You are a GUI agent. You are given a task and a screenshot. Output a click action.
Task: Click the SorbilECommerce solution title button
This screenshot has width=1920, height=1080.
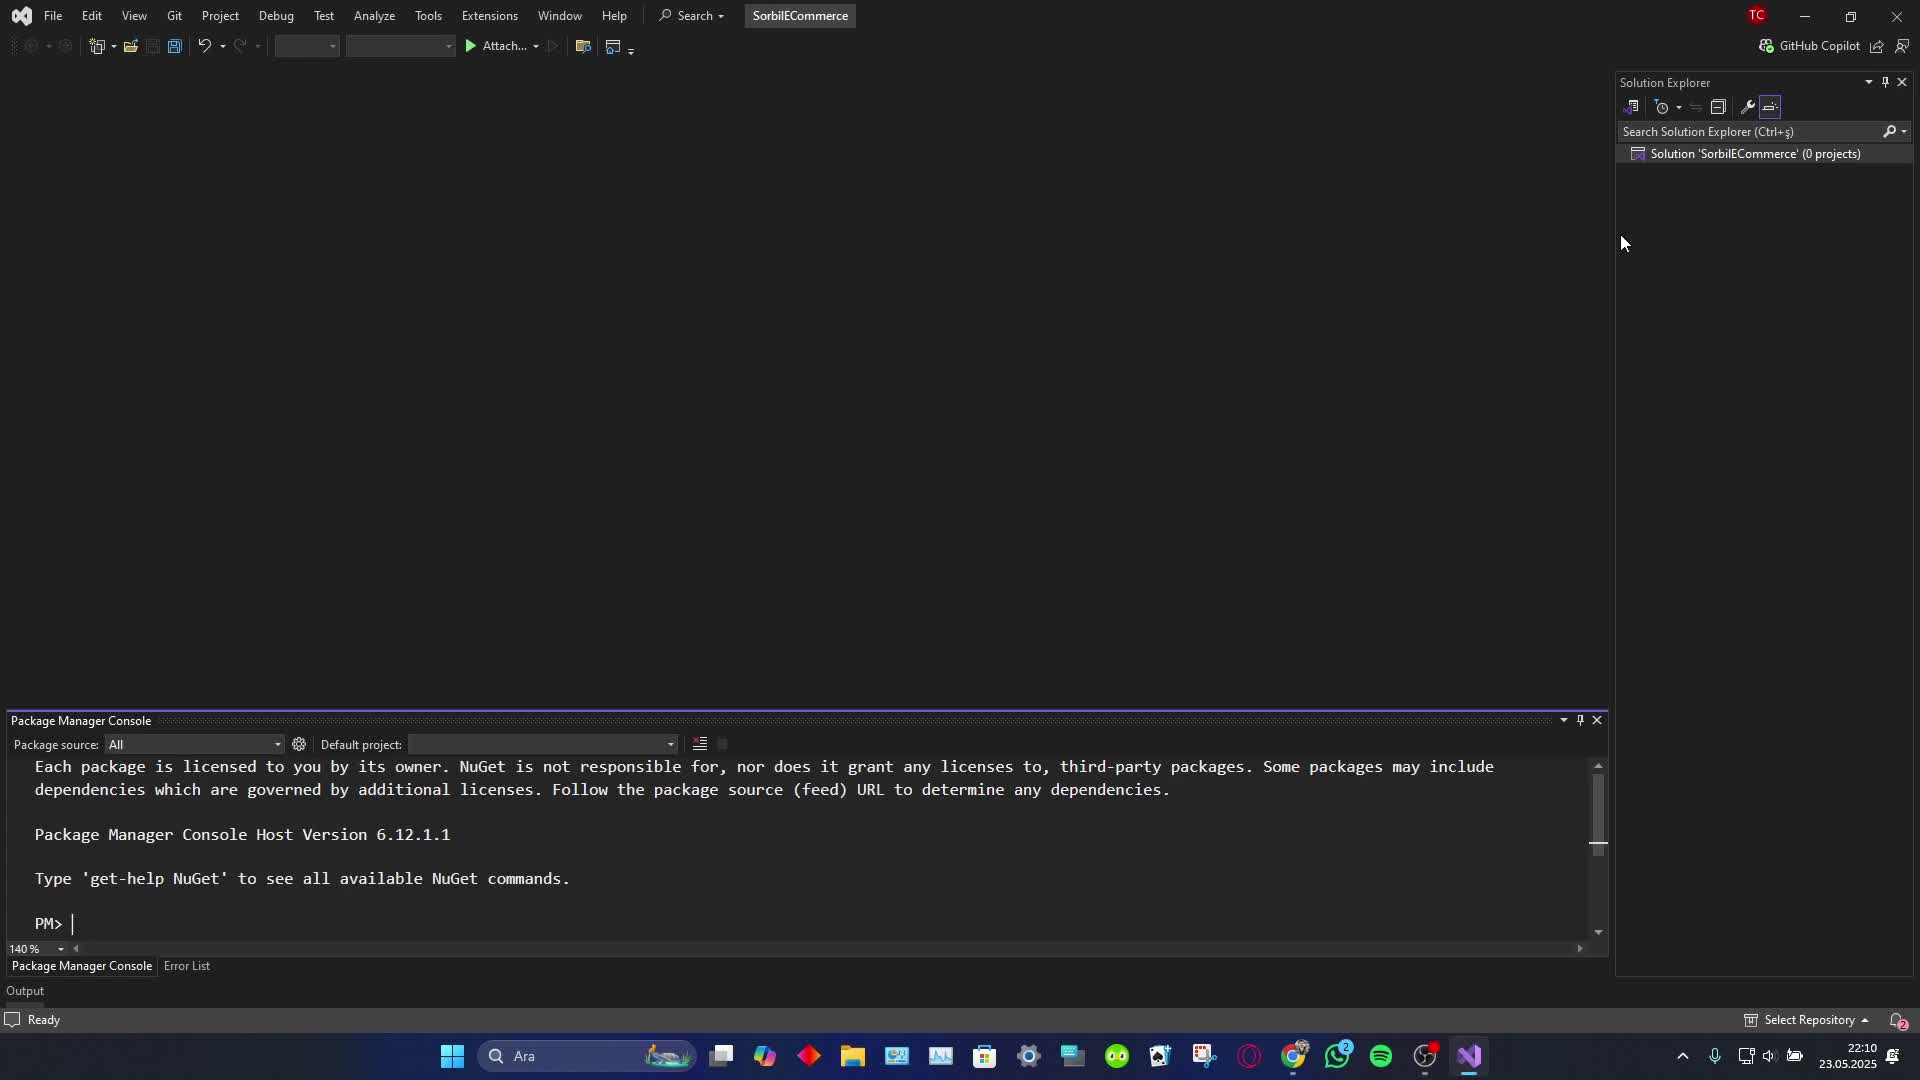[x=800, y=16]
